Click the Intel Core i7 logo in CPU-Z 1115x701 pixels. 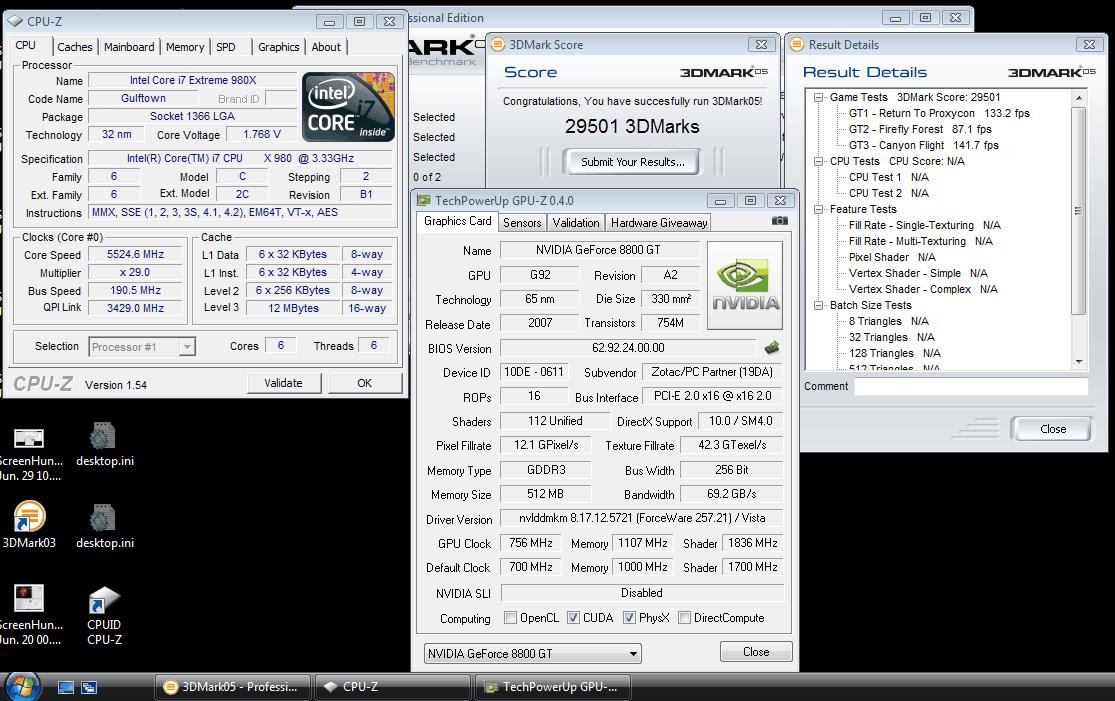click(x=348, y=107)
